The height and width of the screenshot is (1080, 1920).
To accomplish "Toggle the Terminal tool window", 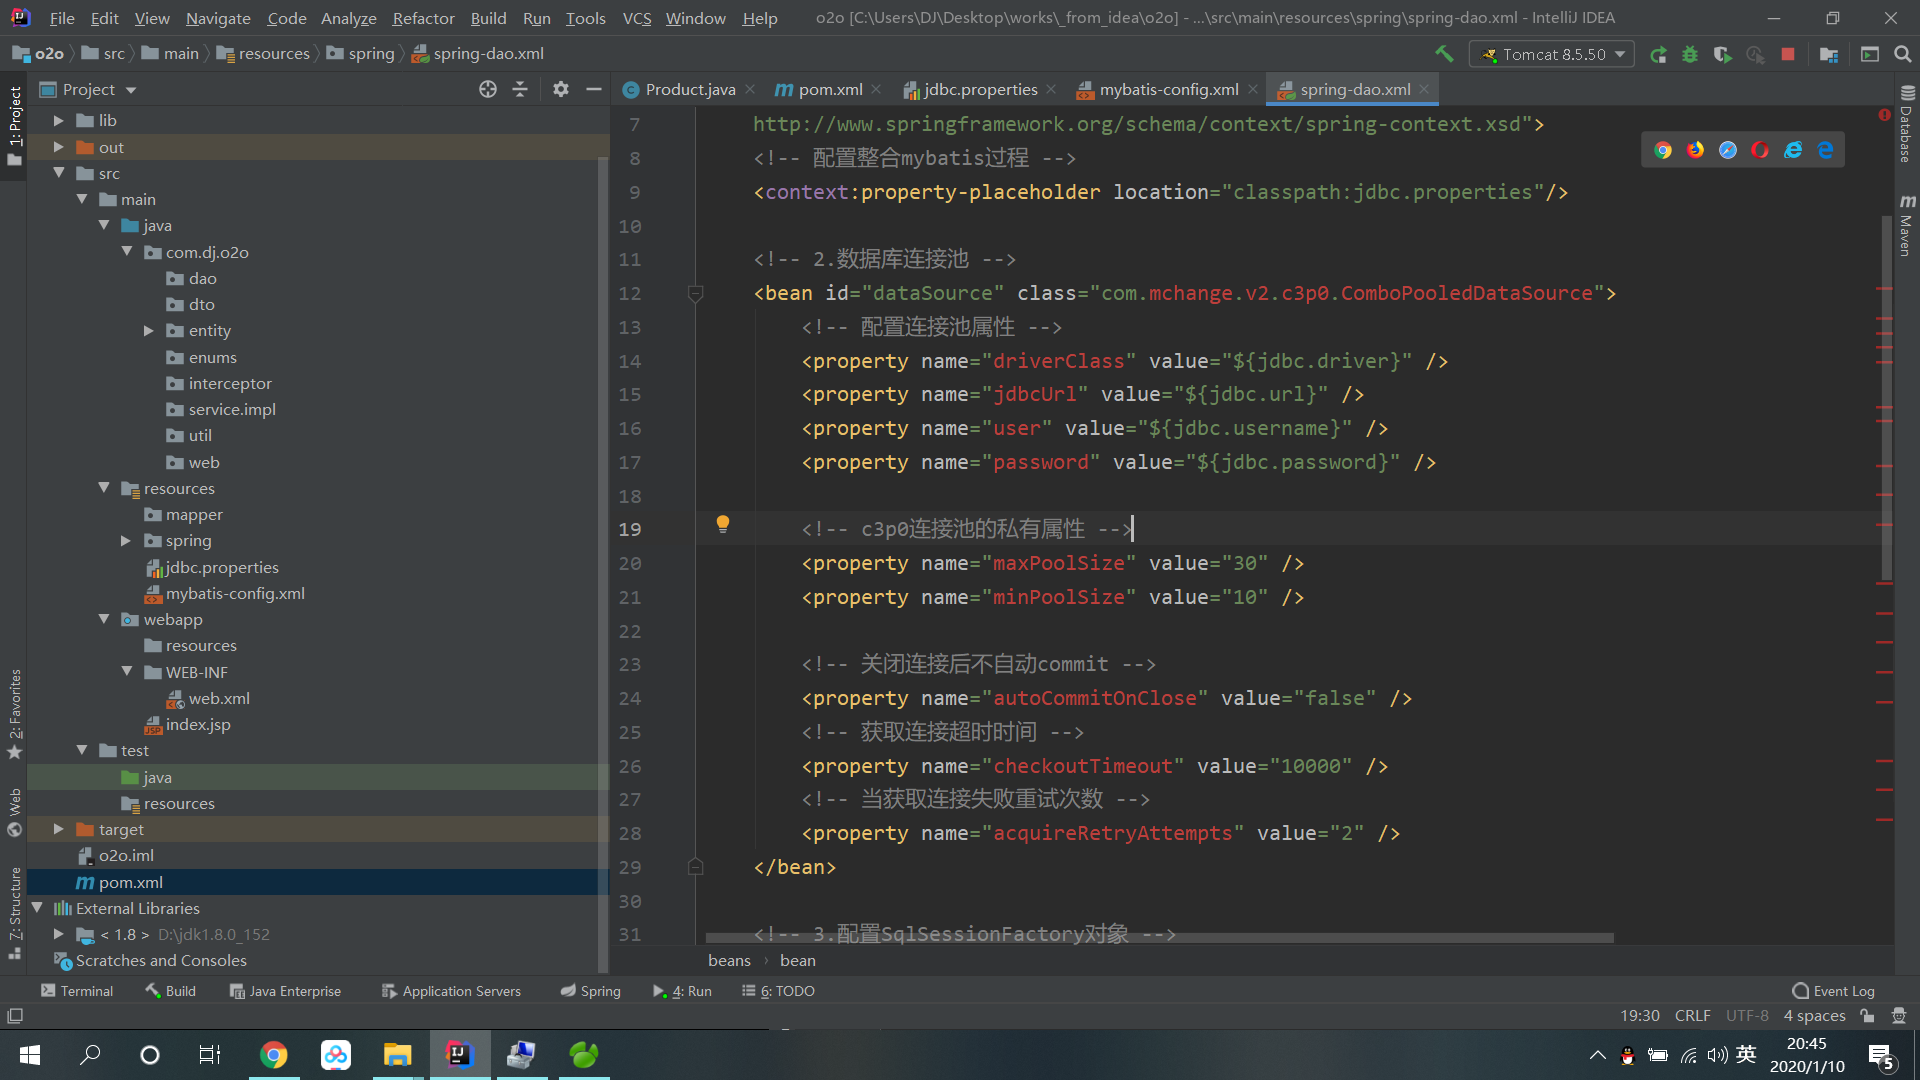I will coord(77,991).
